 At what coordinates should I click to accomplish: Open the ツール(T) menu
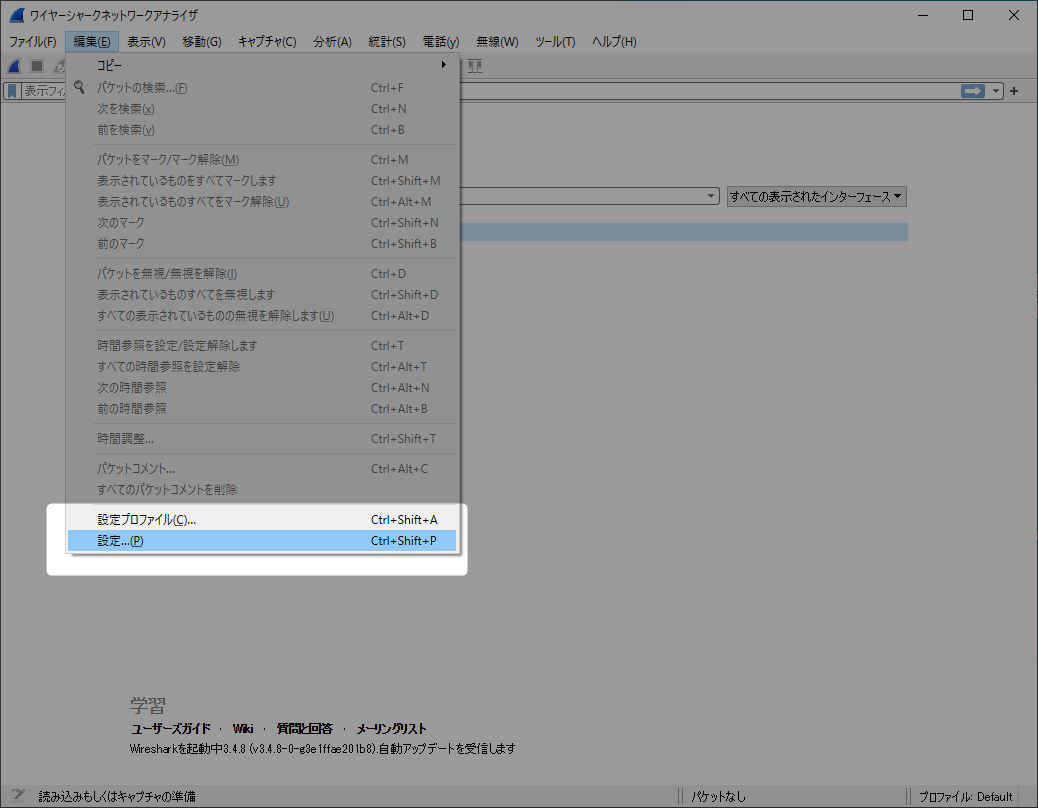coord(555,41)
